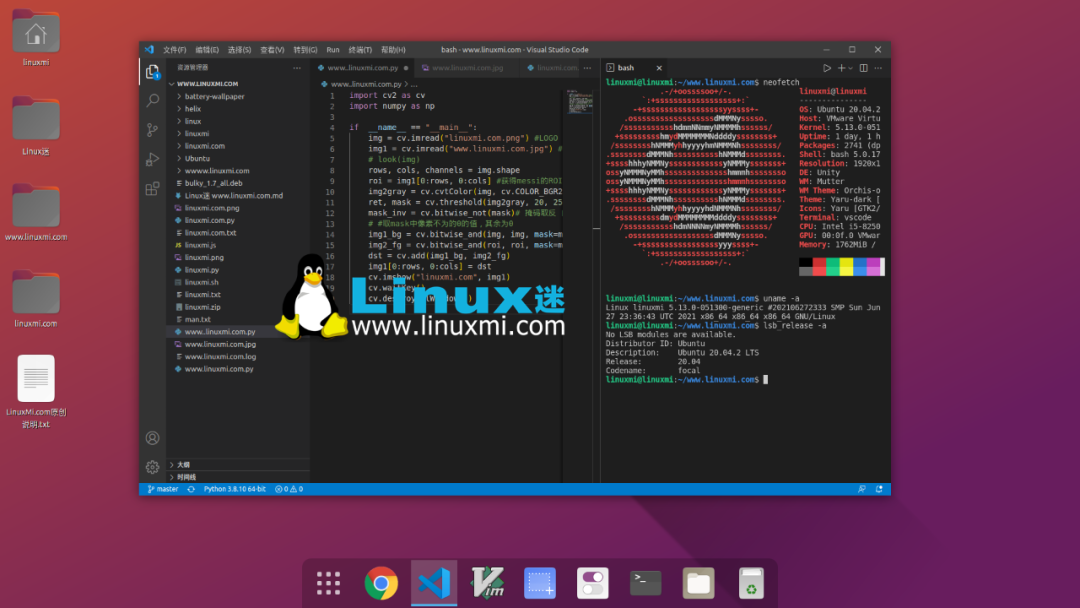The image size is (1080, 608).
Task: Click Python 3.8.10 64-bit interpreter selector
Action: (x=234, y=489)
